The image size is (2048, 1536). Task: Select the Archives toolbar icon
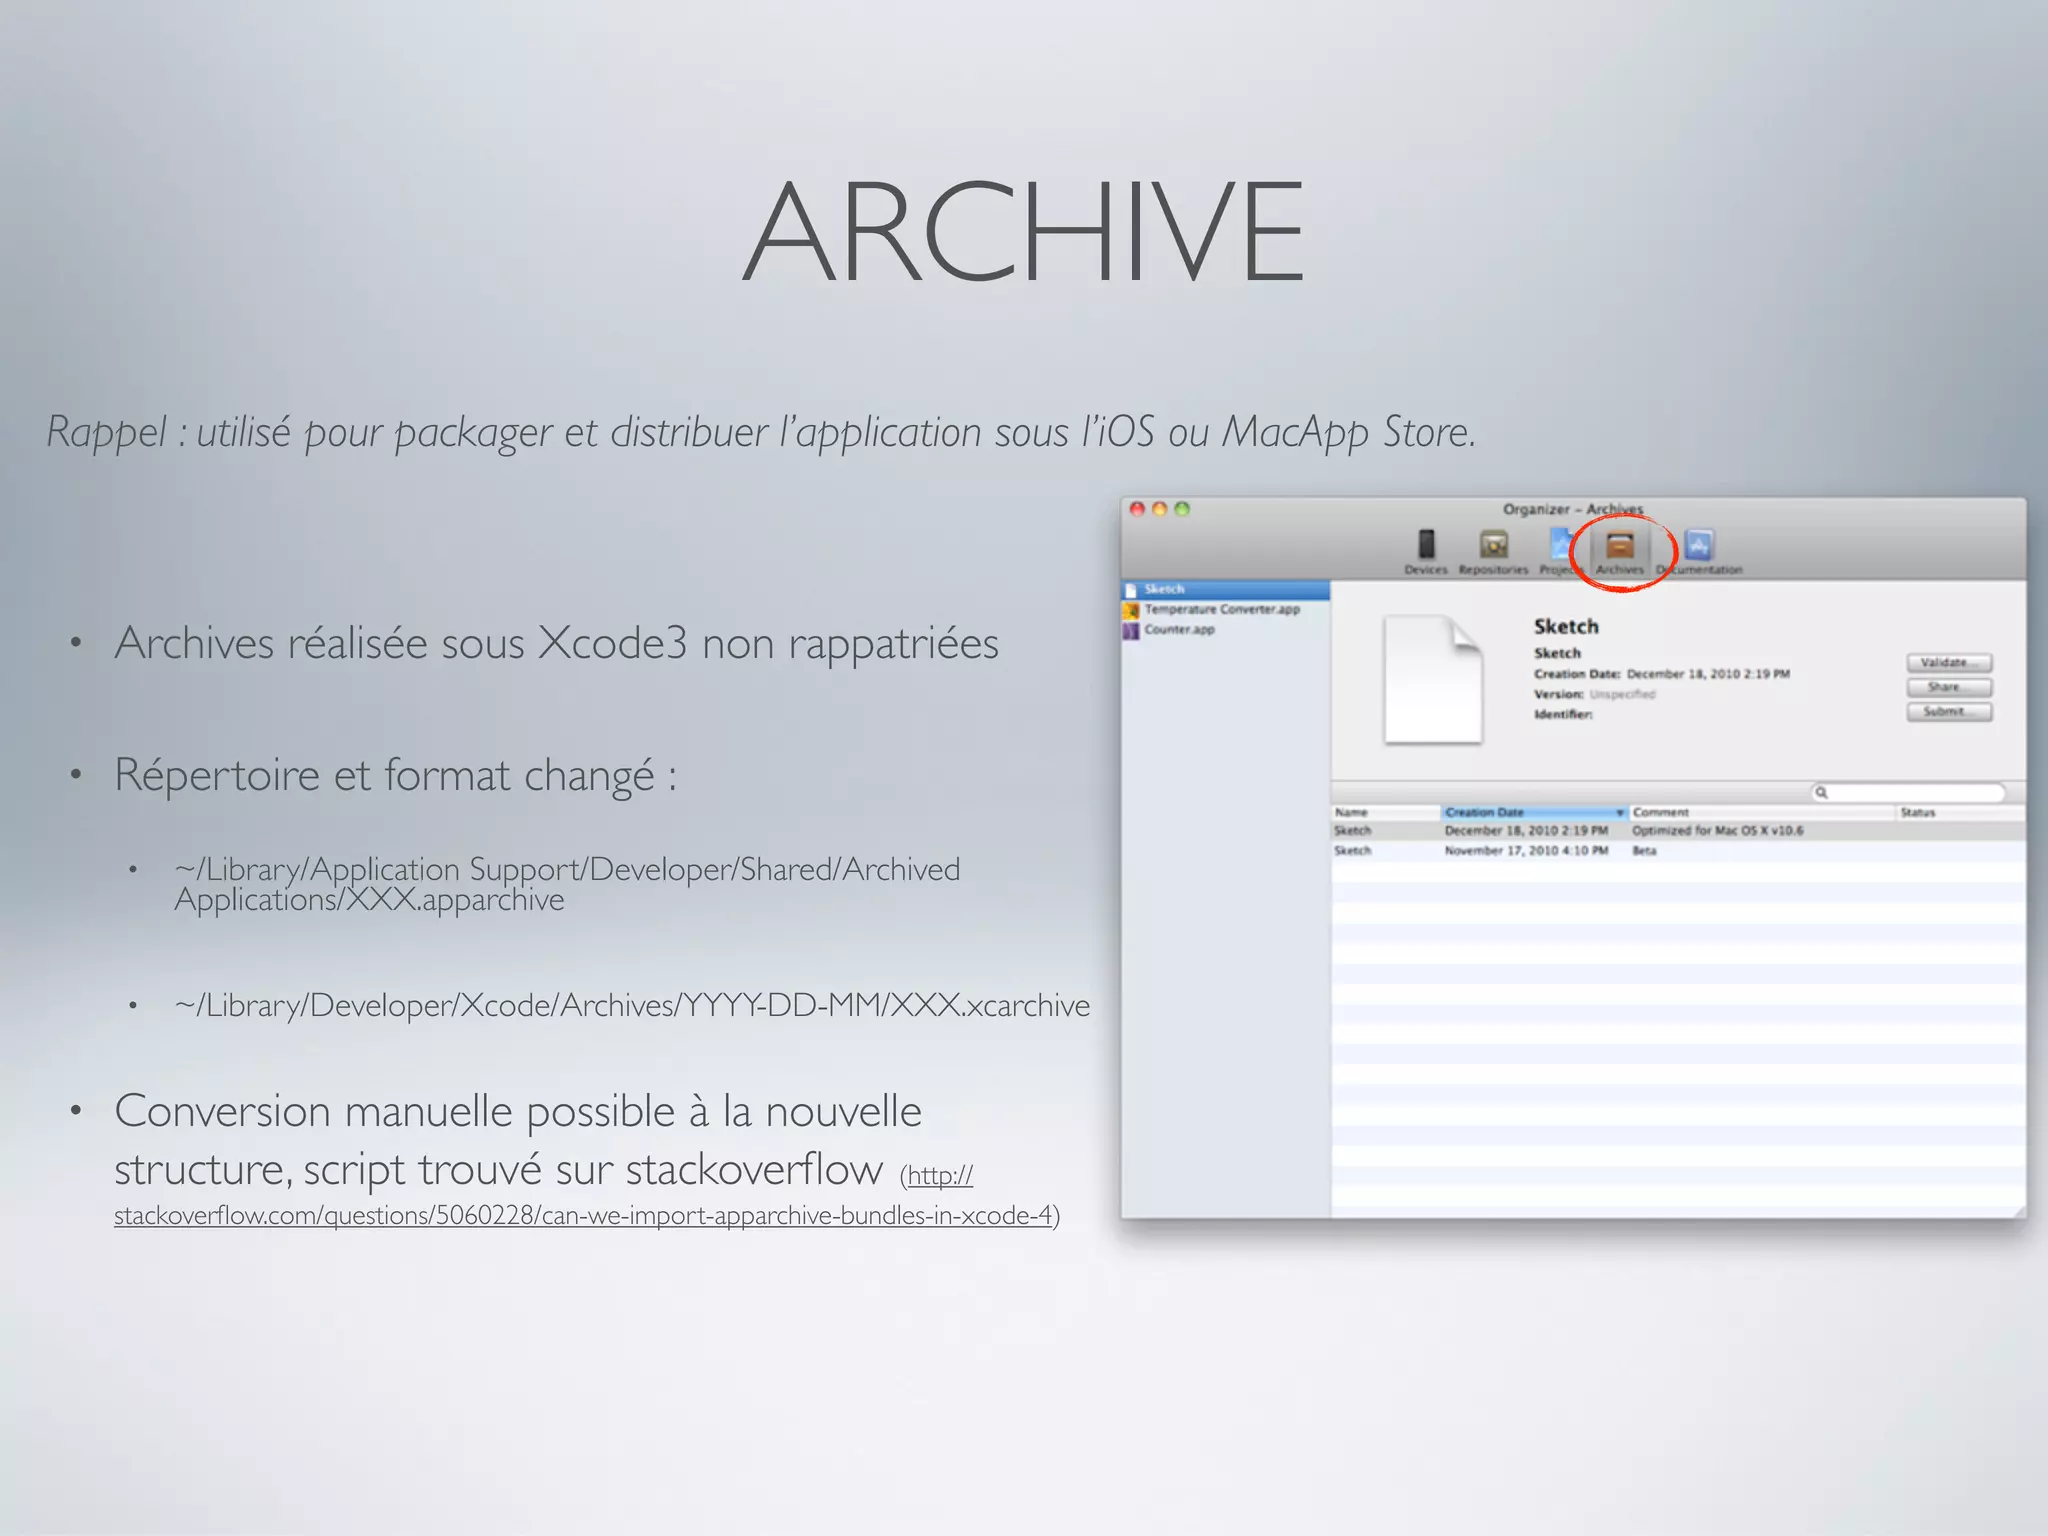pos(1619,552)
